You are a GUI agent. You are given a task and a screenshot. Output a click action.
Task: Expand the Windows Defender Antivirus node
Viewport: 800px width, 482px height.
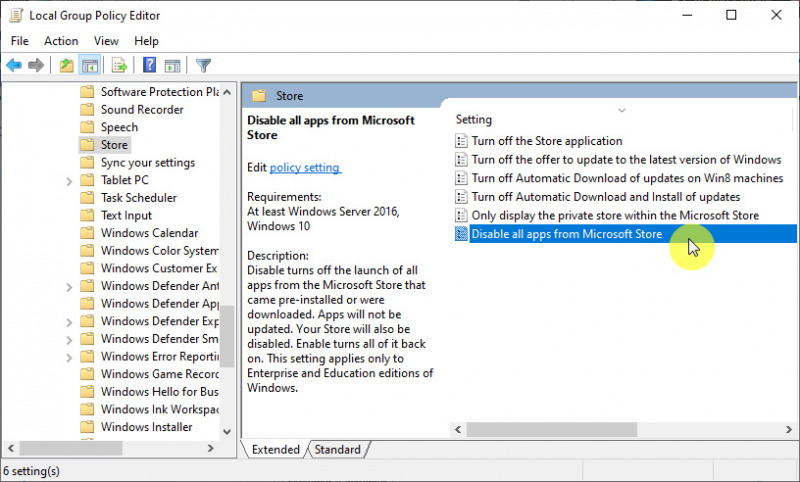tap(69, 287)
